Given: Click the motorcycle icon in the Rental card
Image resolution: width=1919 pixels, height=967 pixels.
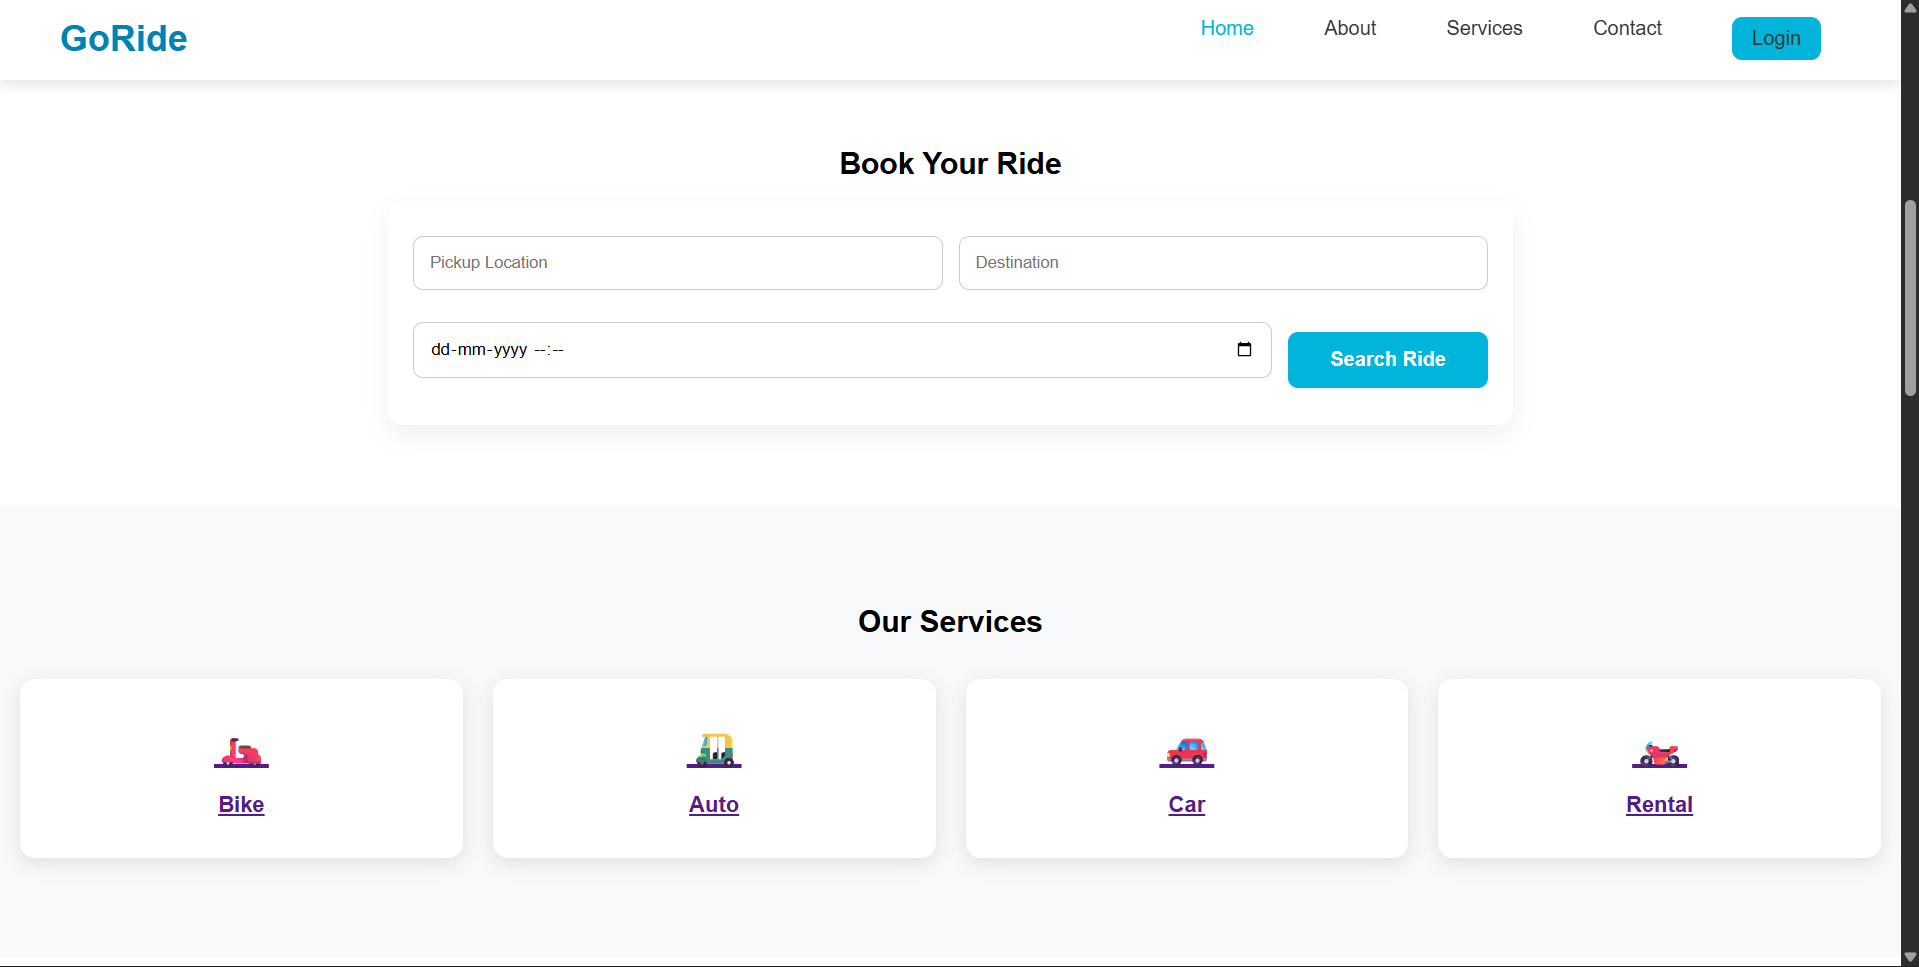Looking at the screenshot, I should point(1659,753).
